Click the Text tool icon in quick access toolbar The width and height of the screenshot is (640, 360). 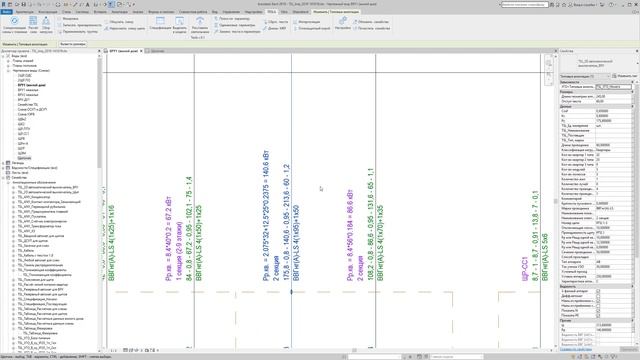87,4
